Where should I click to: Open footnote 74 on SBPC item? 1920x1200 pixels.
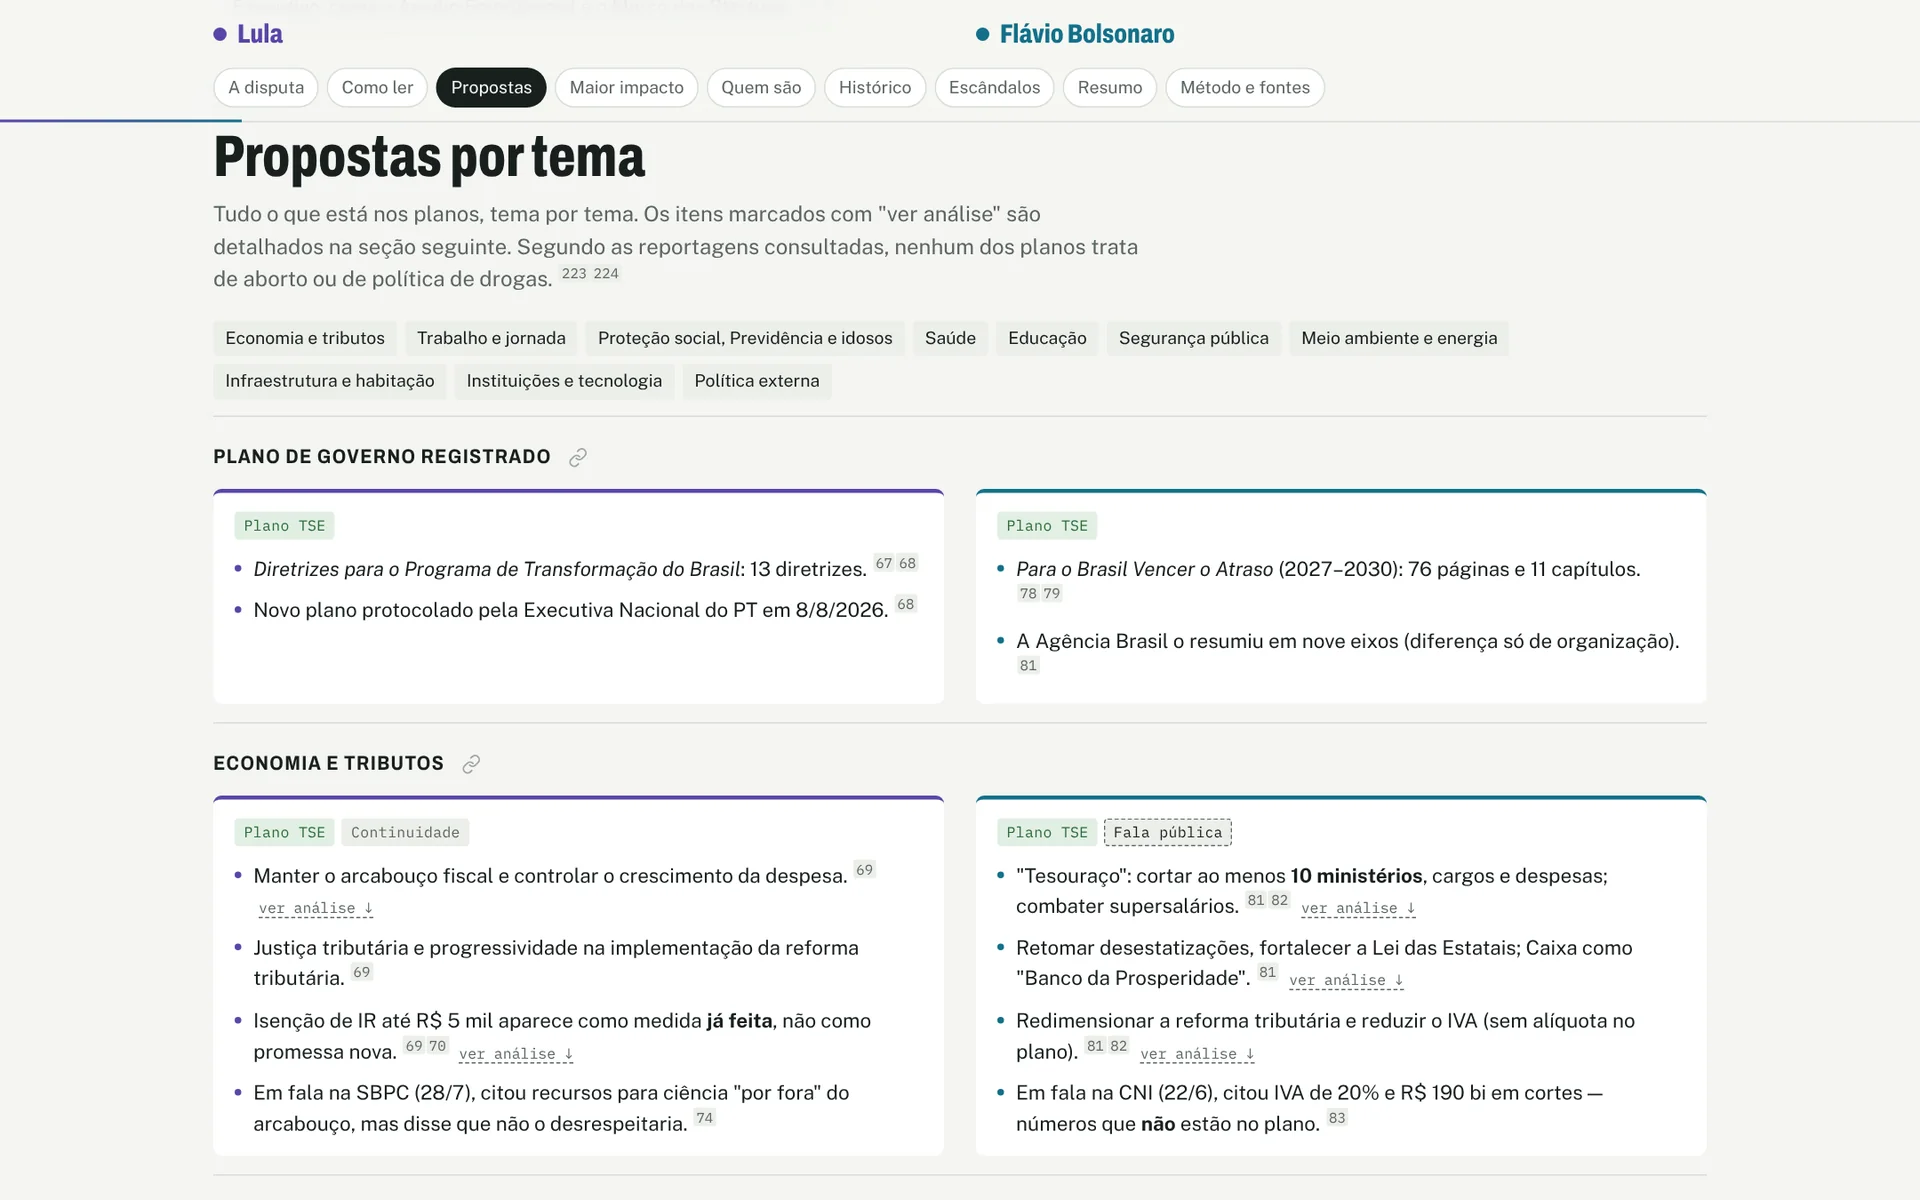pos(705,1118)
